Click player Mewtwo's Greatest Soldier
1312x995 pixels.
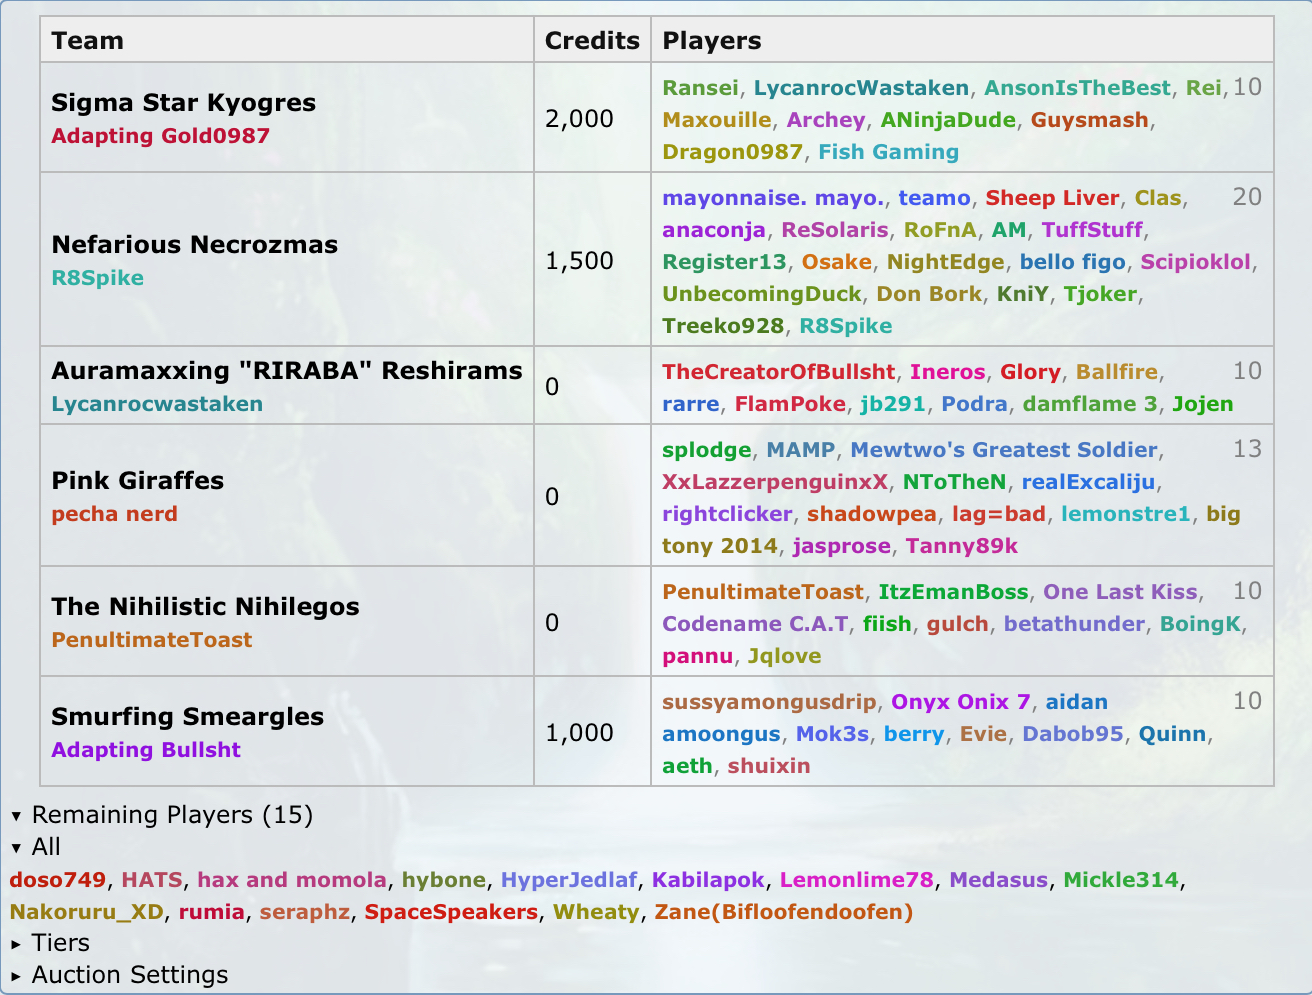point(1004,450)
